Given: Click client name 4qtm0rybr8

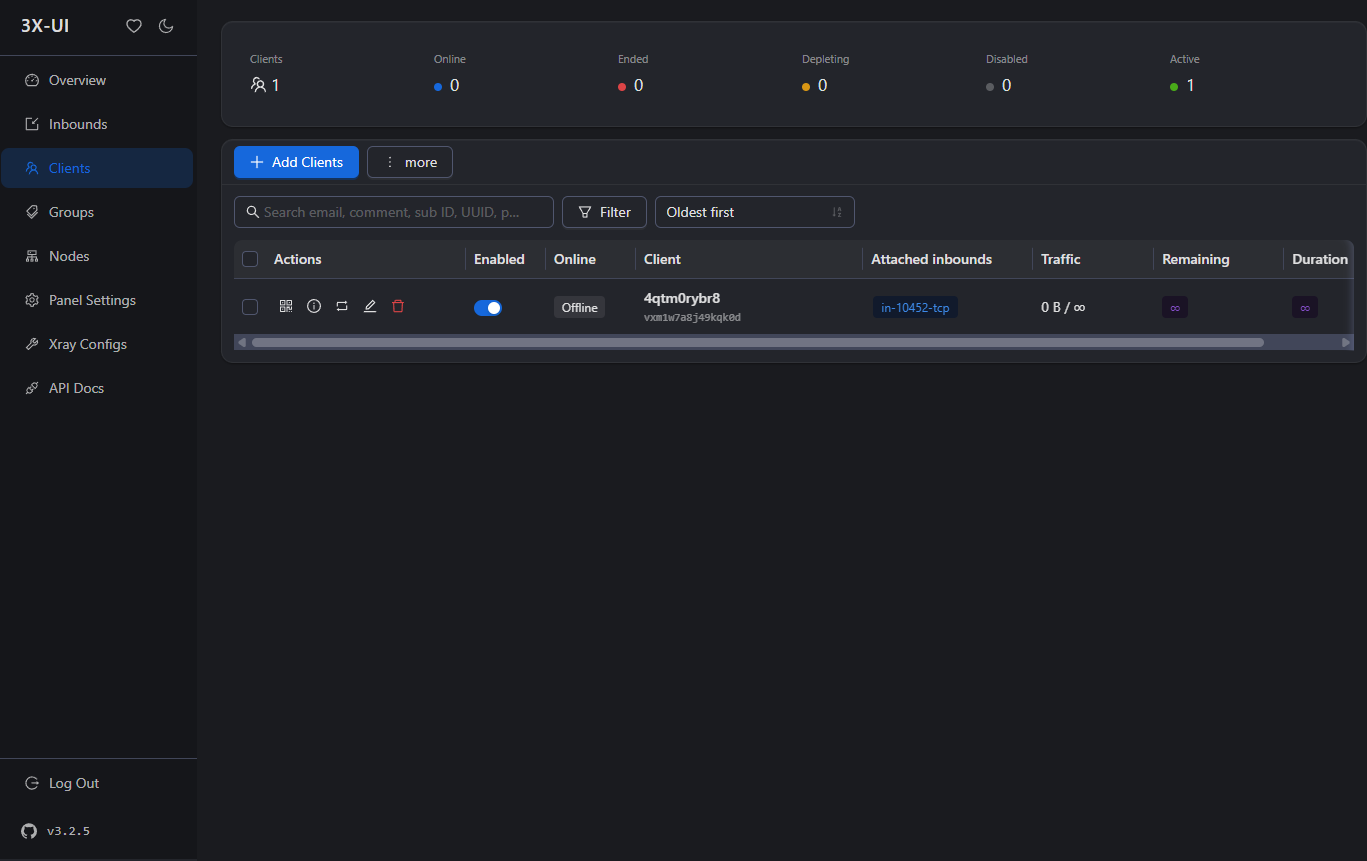Looking at the screenshot, I should [682, 298].
